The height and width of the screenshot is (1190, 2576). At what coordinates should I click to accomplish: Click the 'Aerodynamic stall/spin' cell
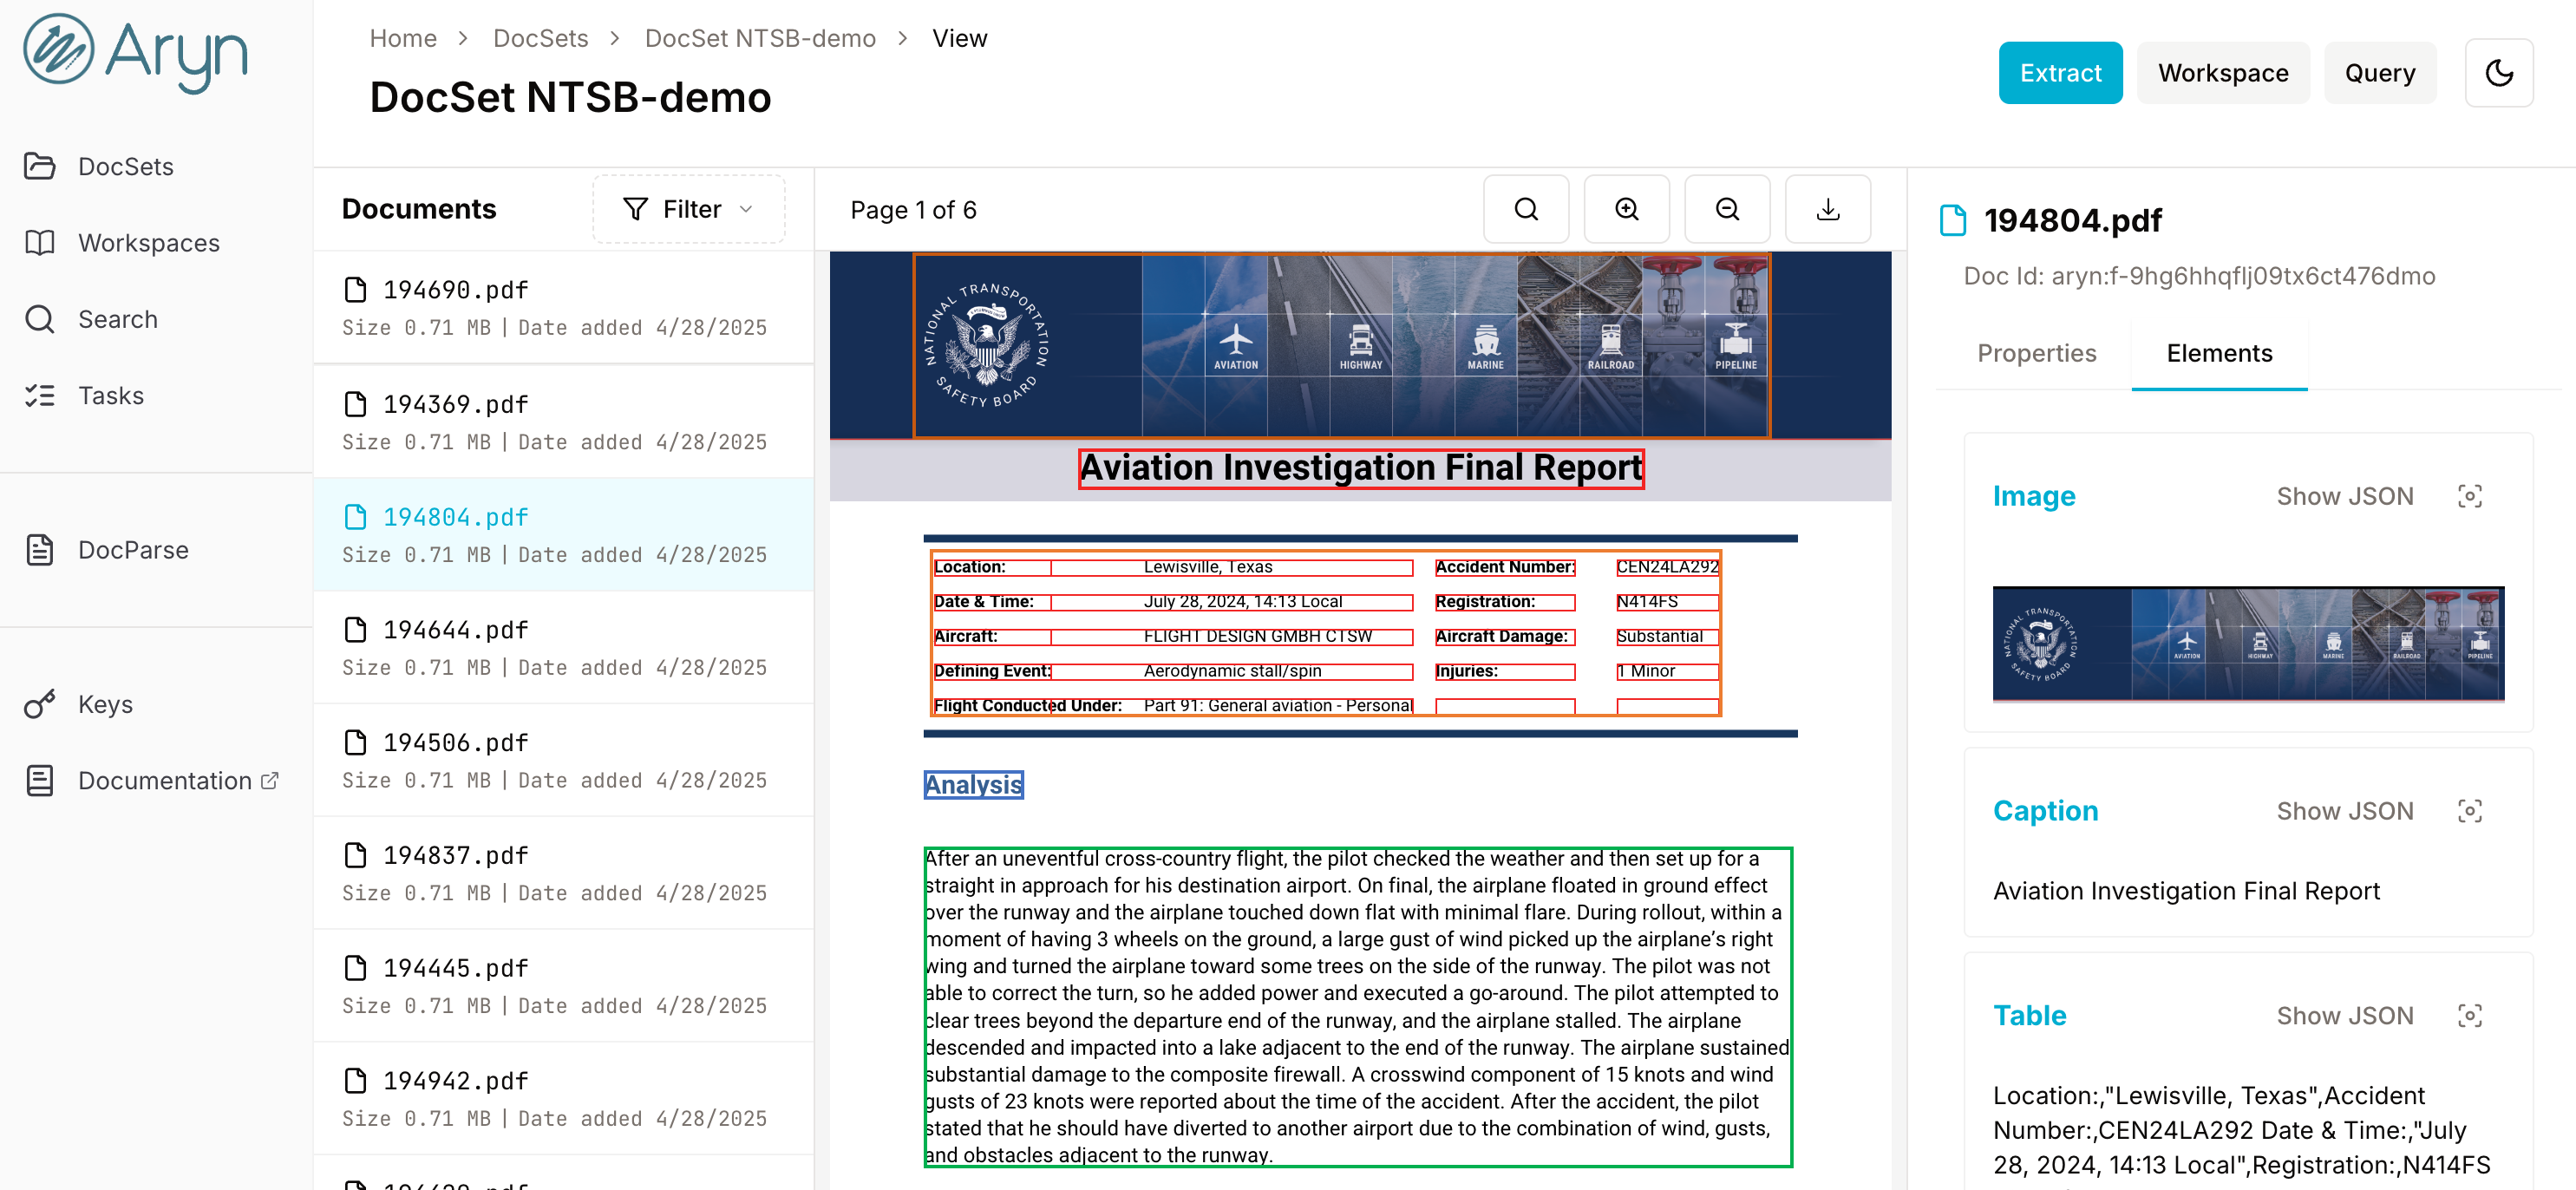pos(1232,671)
